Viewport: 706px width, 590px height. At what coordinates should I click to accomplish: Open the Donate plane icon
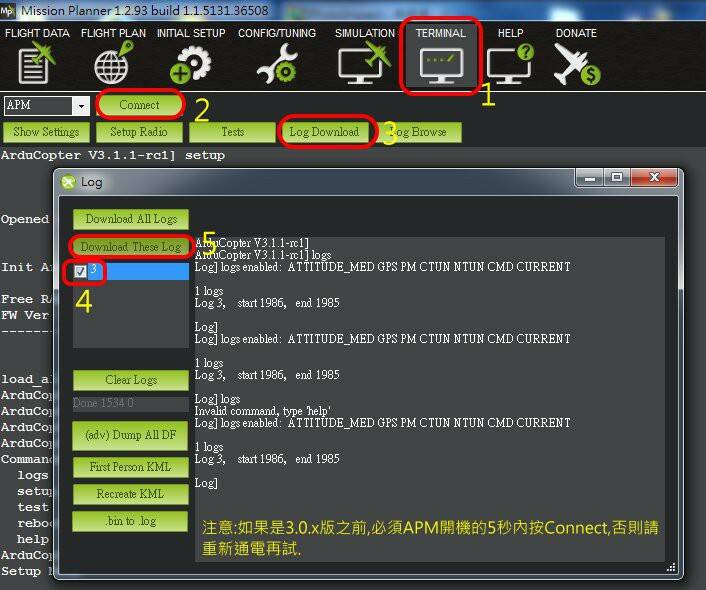click(x=576, y=64)
